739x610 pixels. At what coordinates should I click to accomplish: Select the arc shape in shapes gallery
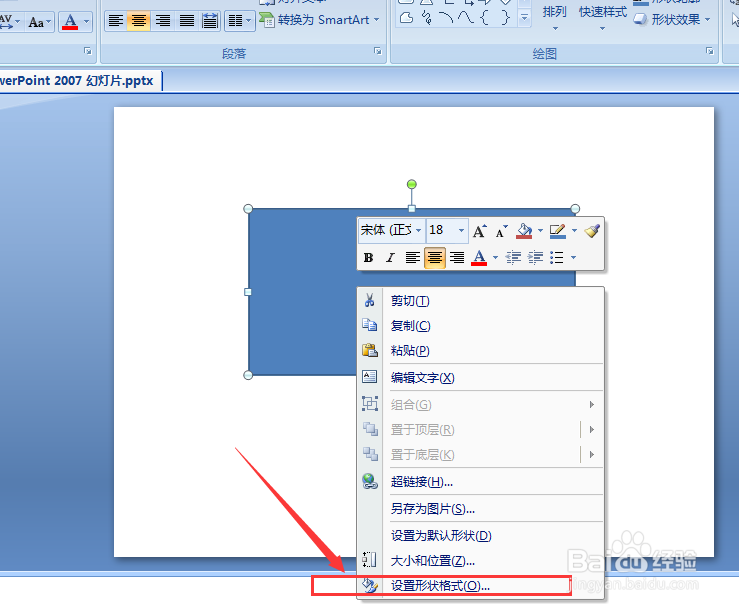[x=445, y=18]
